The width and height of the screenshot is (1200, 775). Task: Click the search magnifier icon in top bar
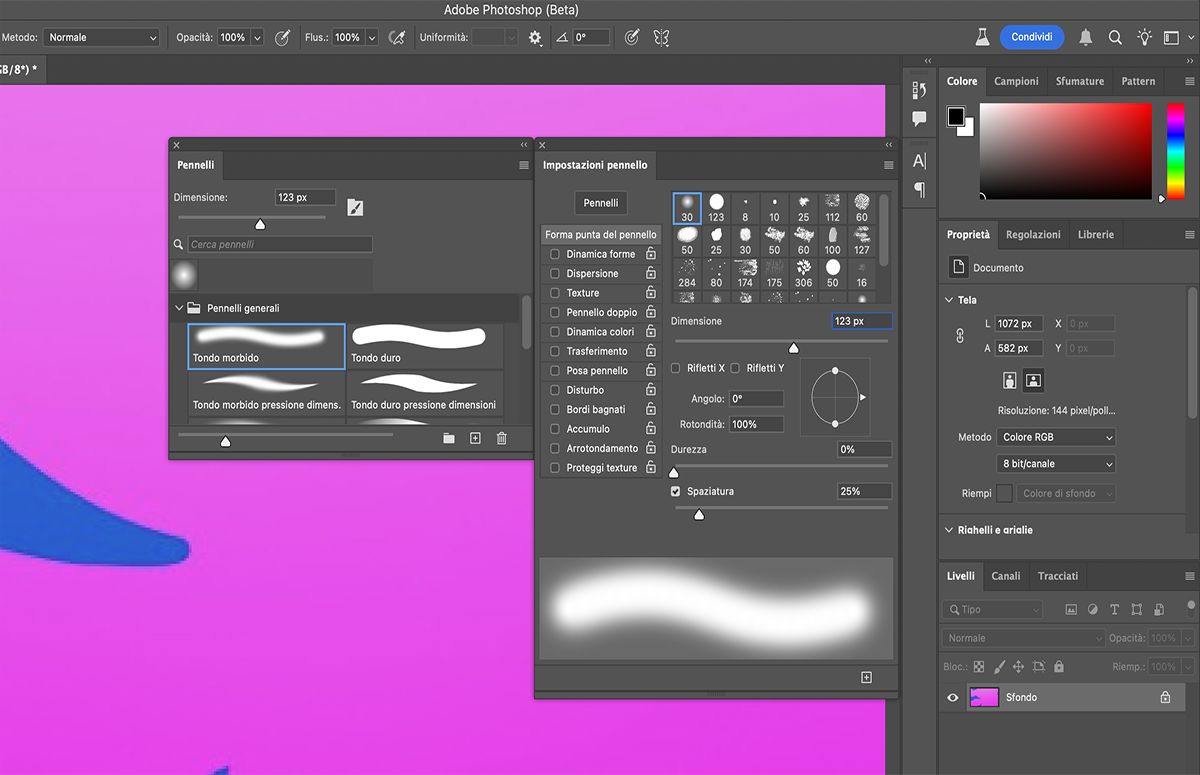(x=1115, y=37)
